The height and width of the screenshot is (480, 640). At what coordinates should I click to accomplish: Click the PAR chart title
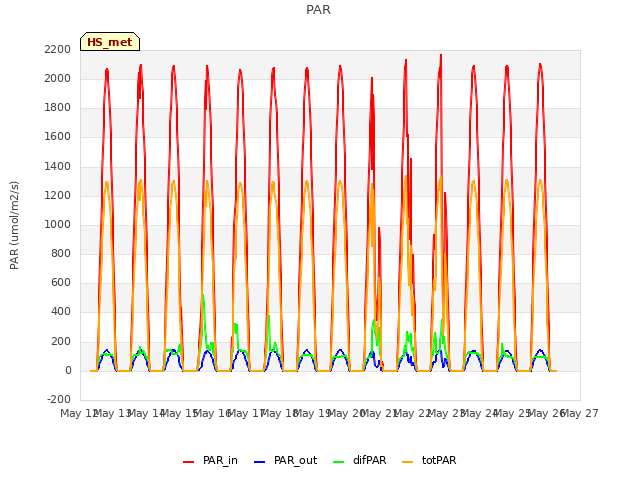tap(318, 10)
